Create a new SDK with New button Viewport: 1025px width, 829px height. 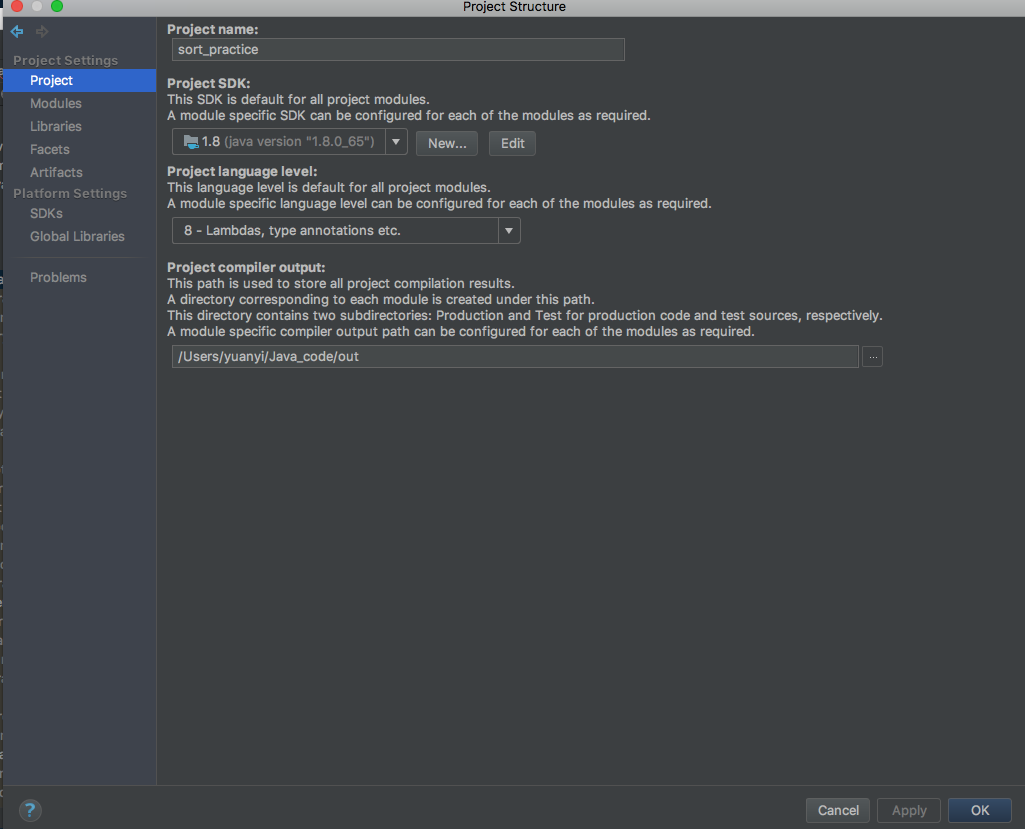point(446,143)
